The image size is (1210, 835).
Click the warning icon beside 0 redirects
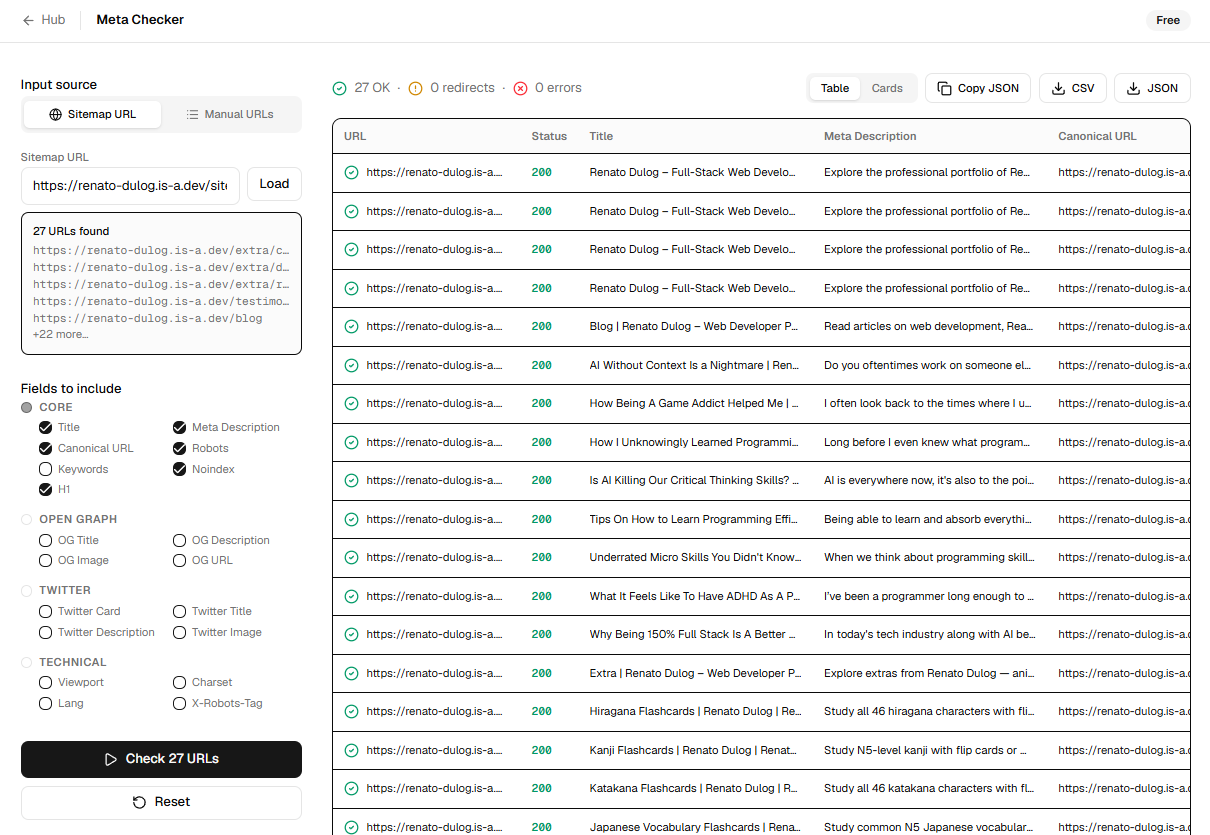(416, 88)
